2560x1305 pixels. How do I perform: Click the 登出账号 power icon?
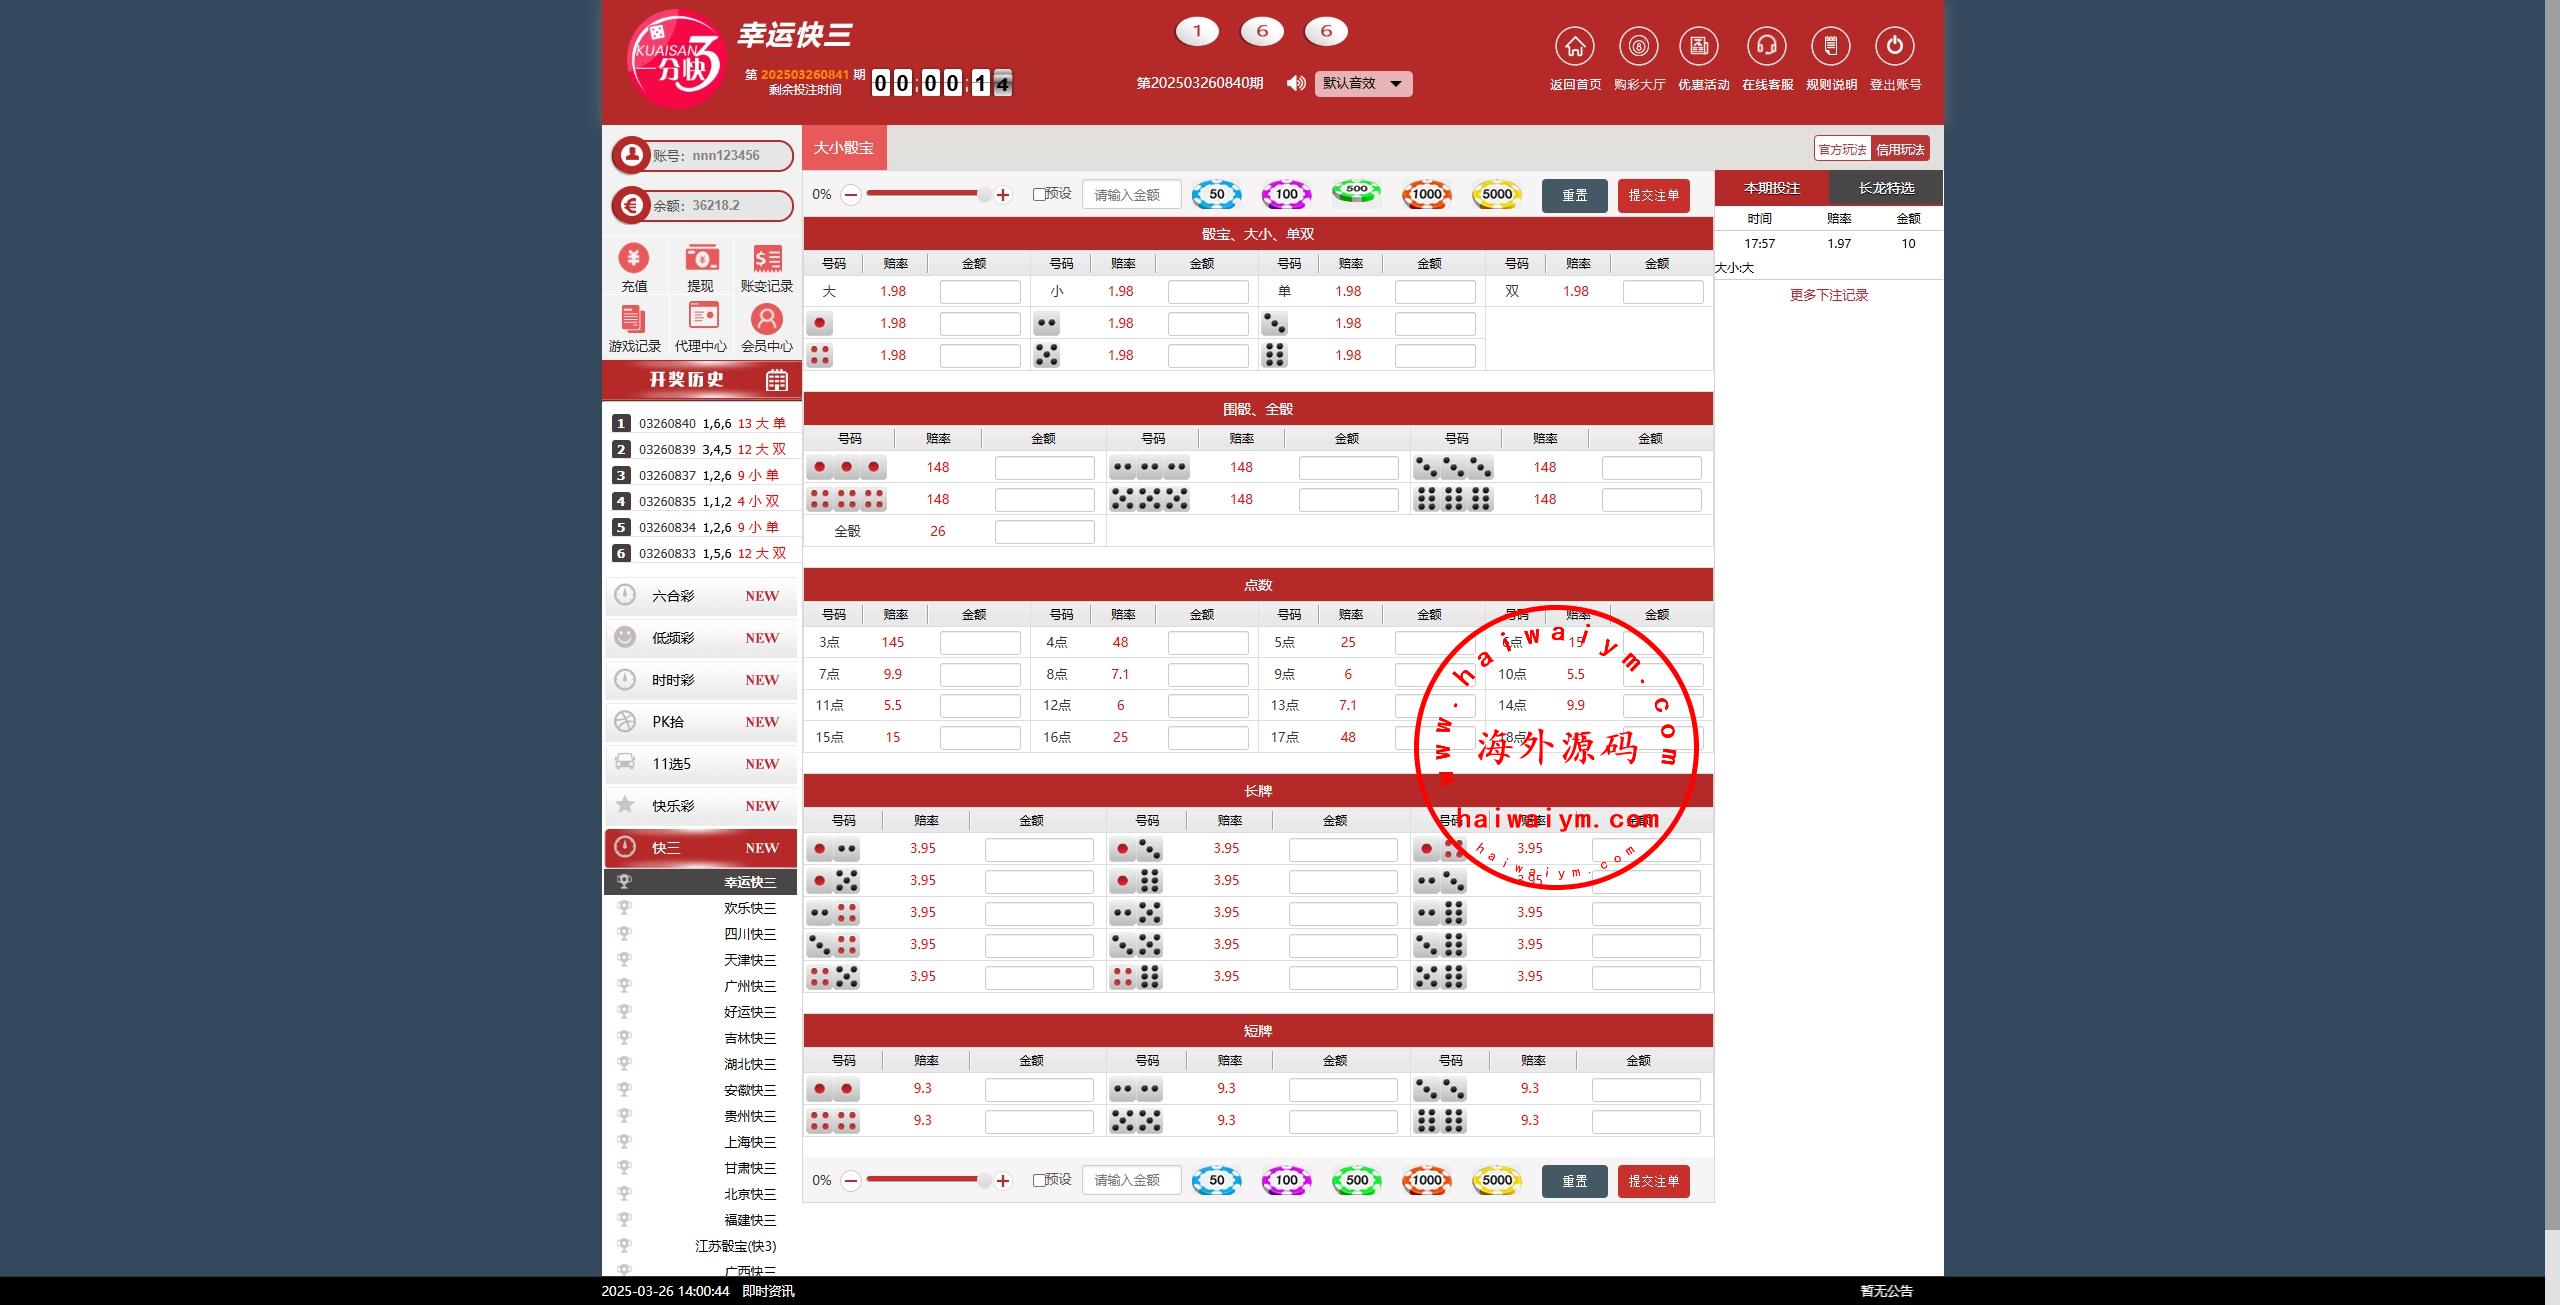tap(1894, 47)
